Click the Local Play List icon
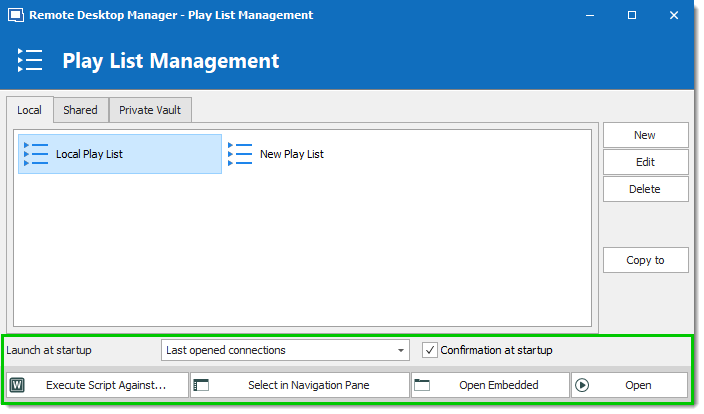704x414 pixels. click(36, 154)
